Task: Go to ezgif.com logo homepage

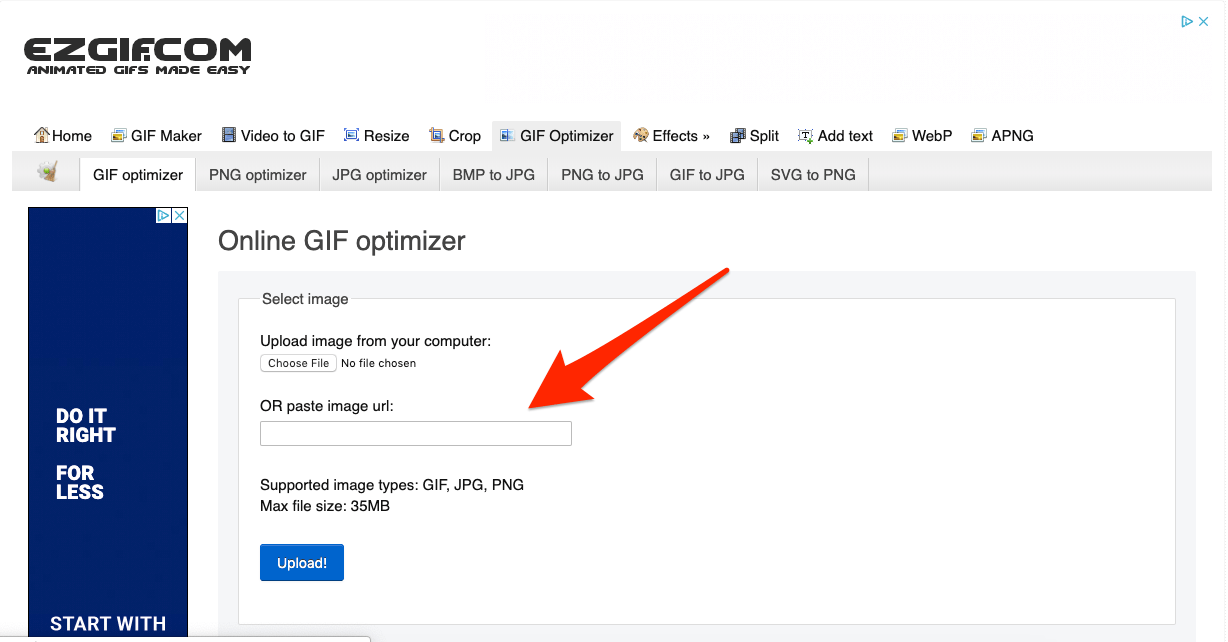Action: [138, 56]
